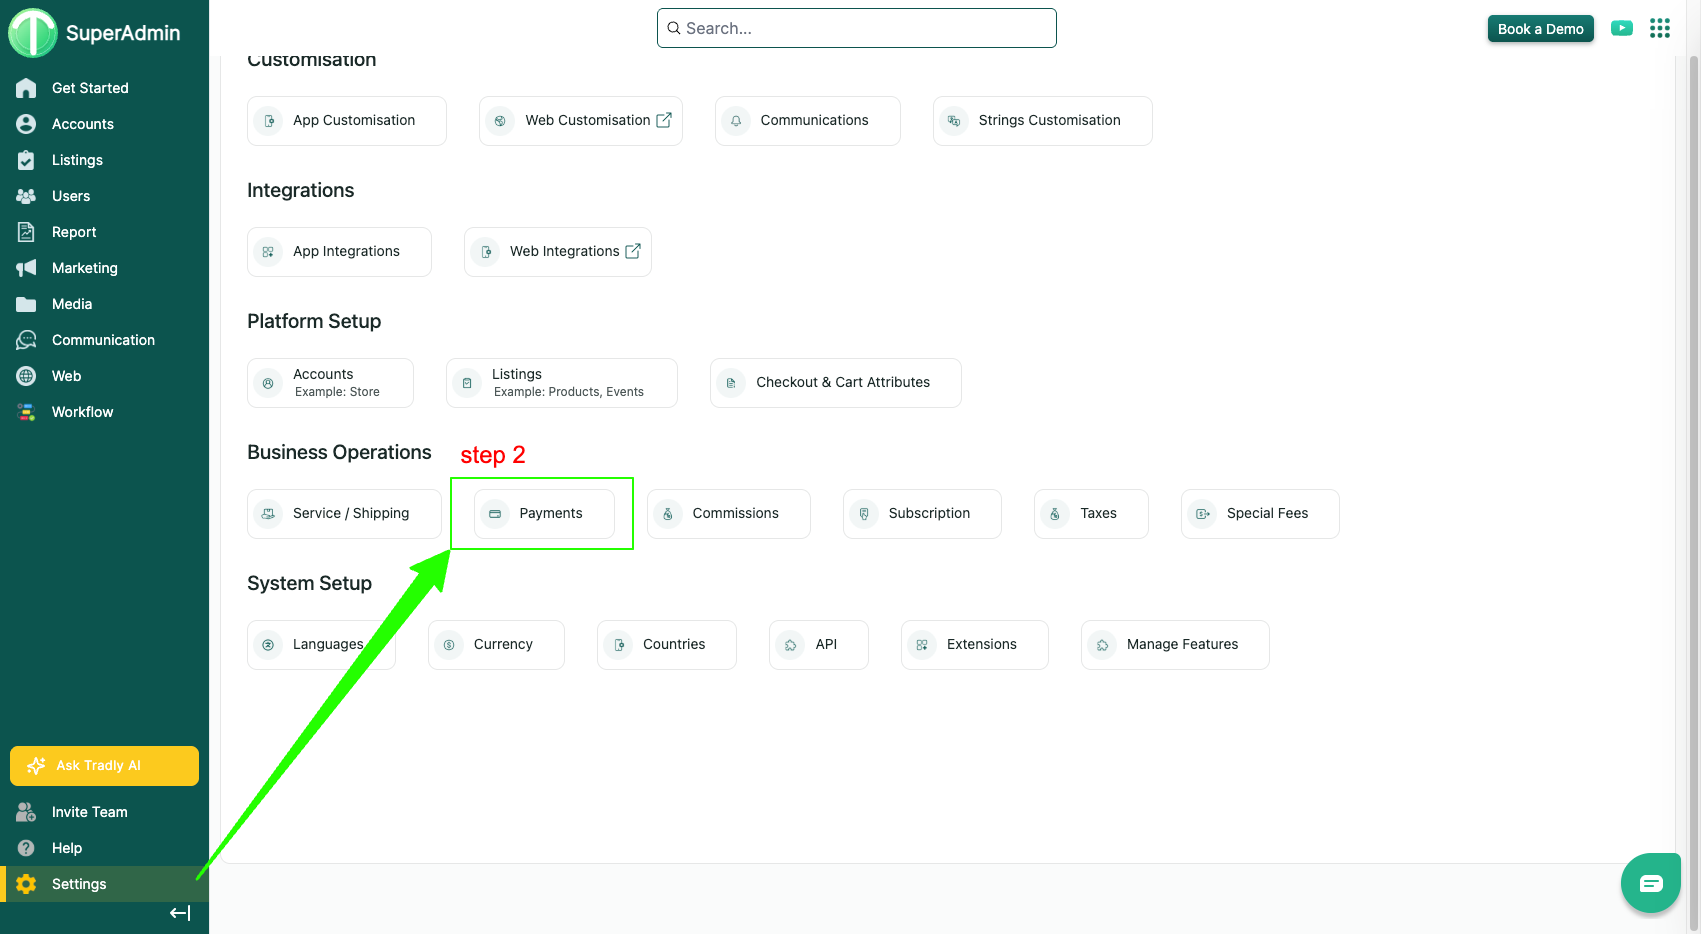1701x934 pixels.
Task: Click the Settings gear icon in sidebar
Action: coord(27,884)
